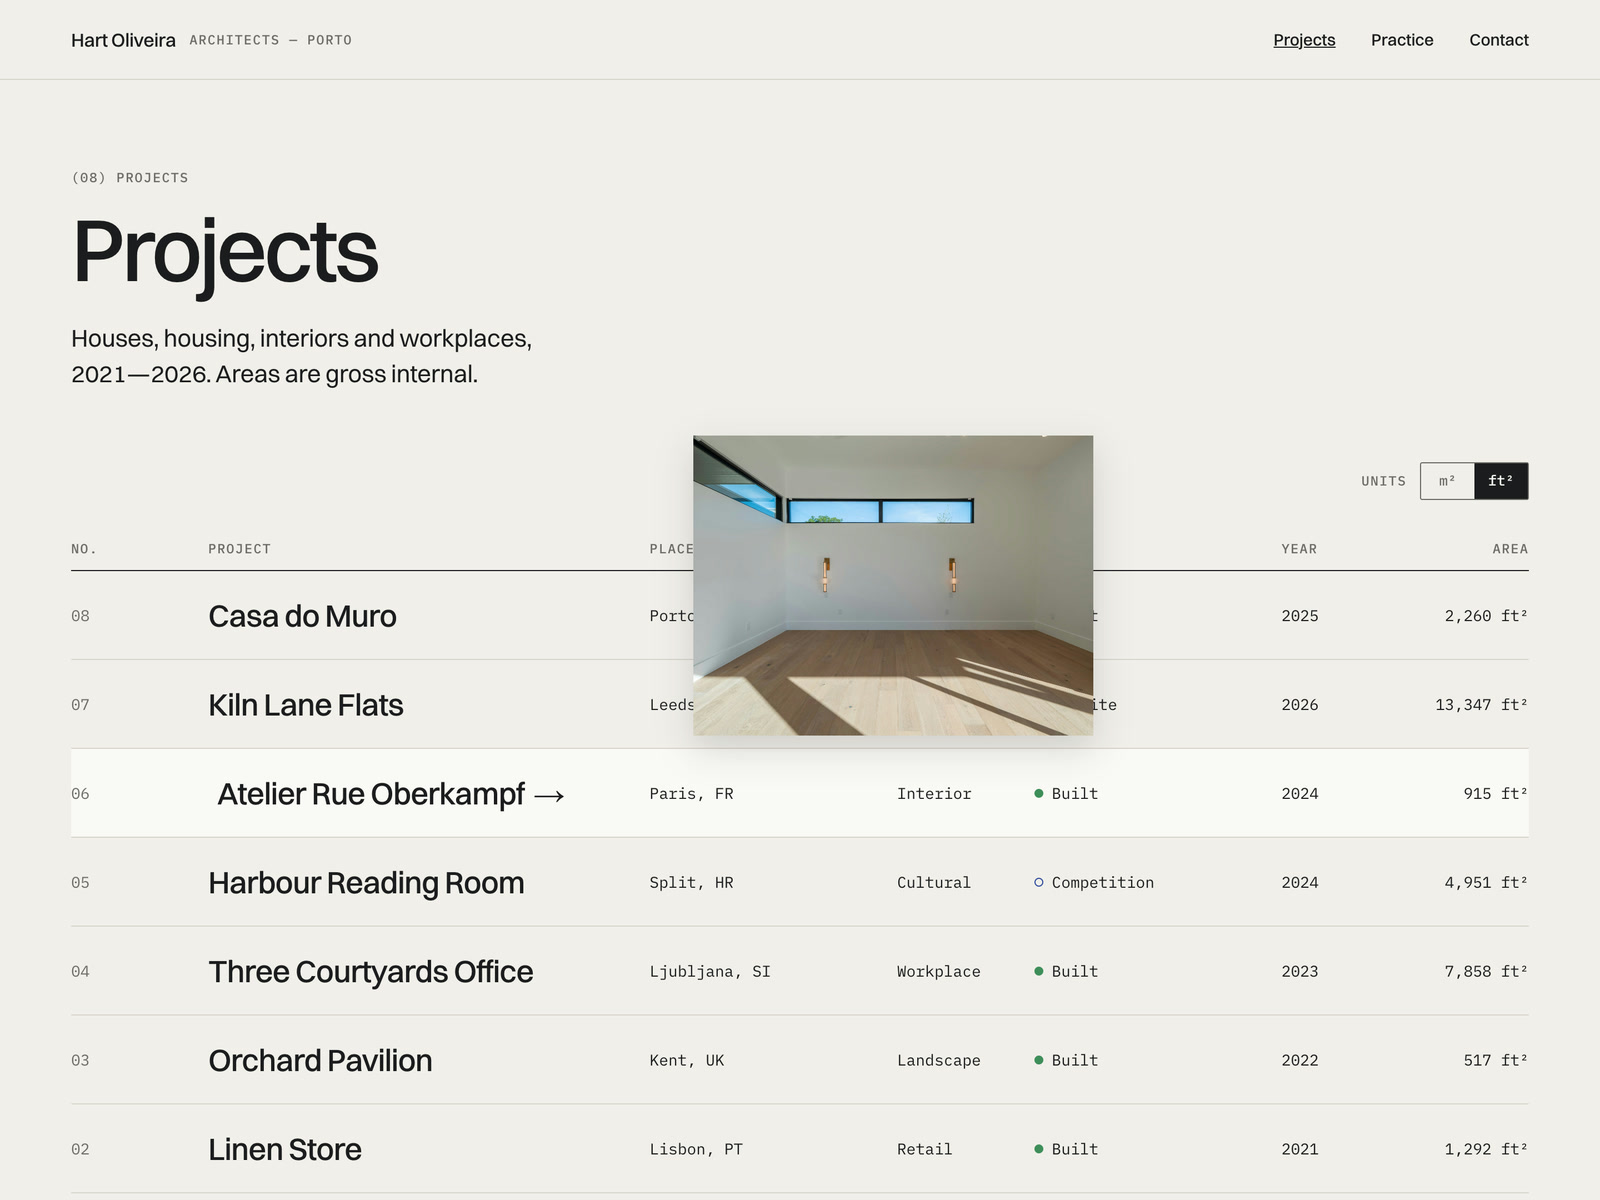Click the YEAR column header
The width and height of the screenshot is (1600, 1200).
pos(1300,549)
